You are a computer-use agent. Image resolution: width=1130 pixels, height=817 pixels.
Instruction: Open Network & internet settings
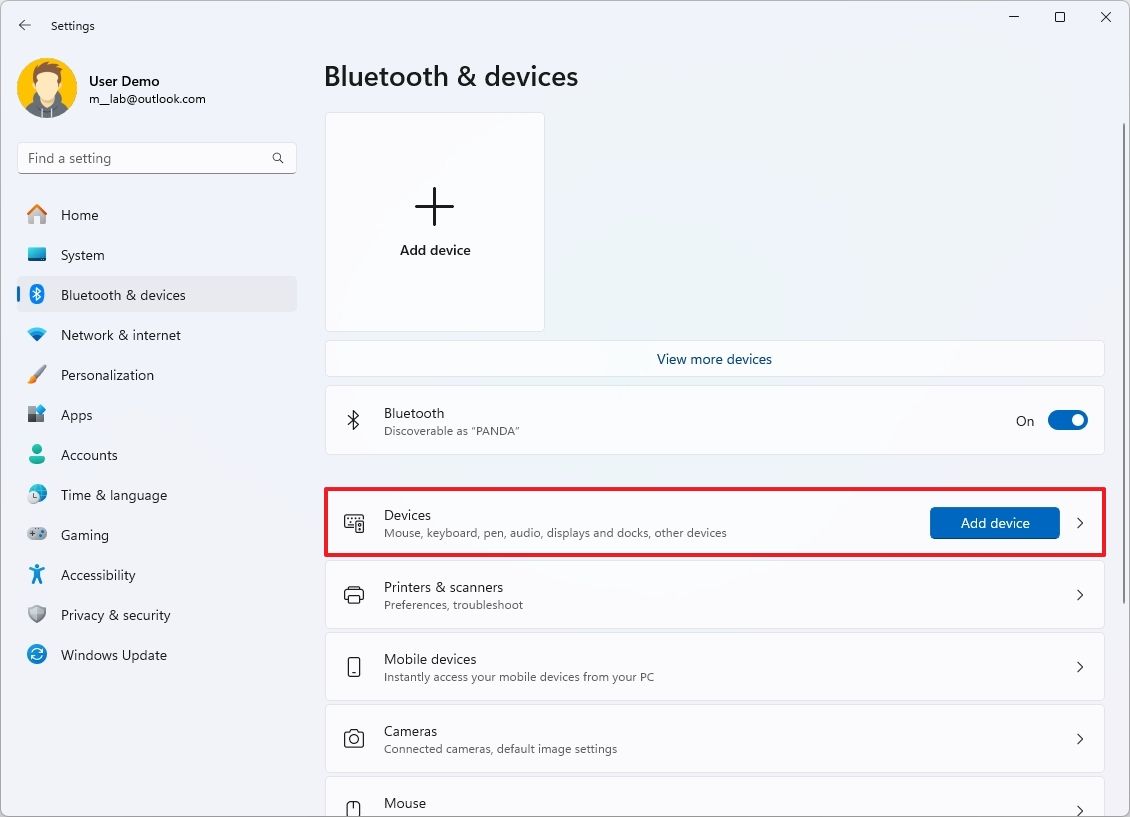tap(43, 335)
